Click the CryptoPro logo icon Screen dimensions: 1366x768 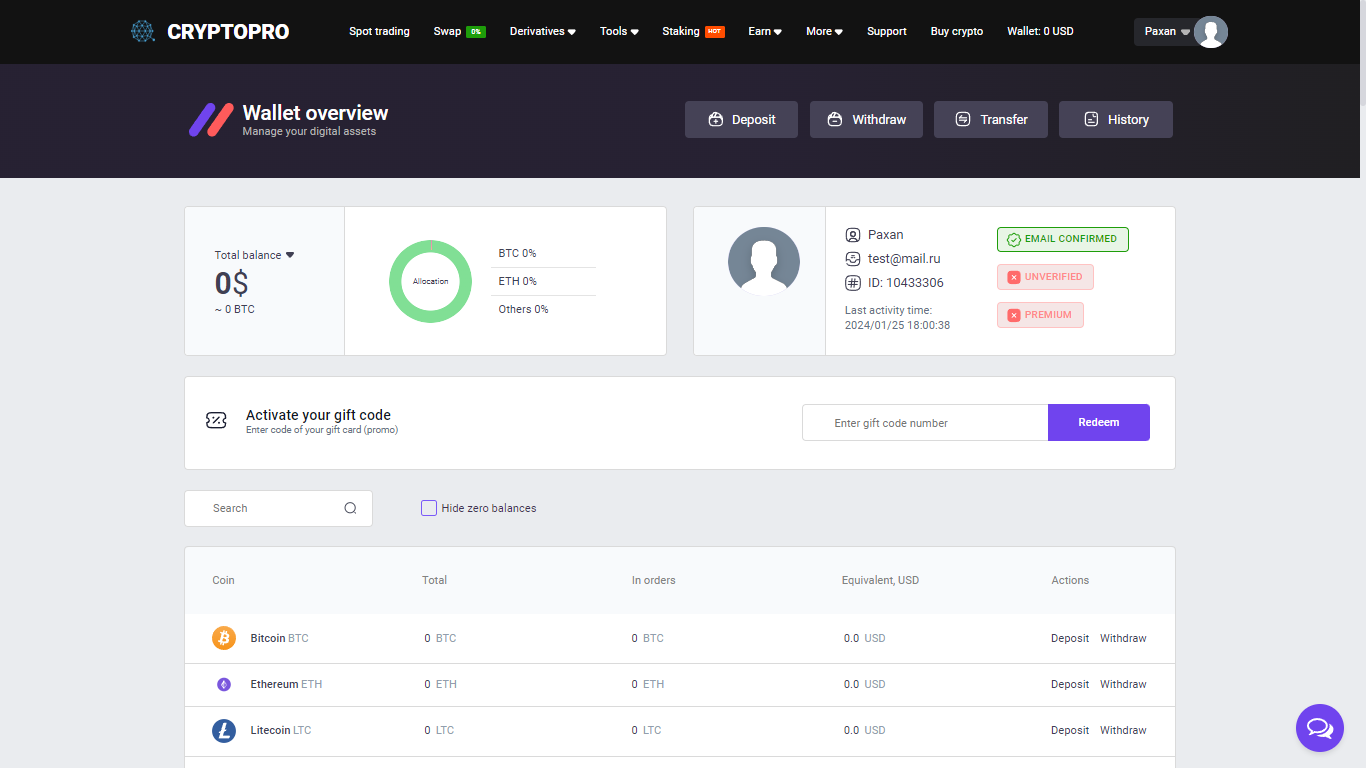pyautogui.click(x=143, y=31)
